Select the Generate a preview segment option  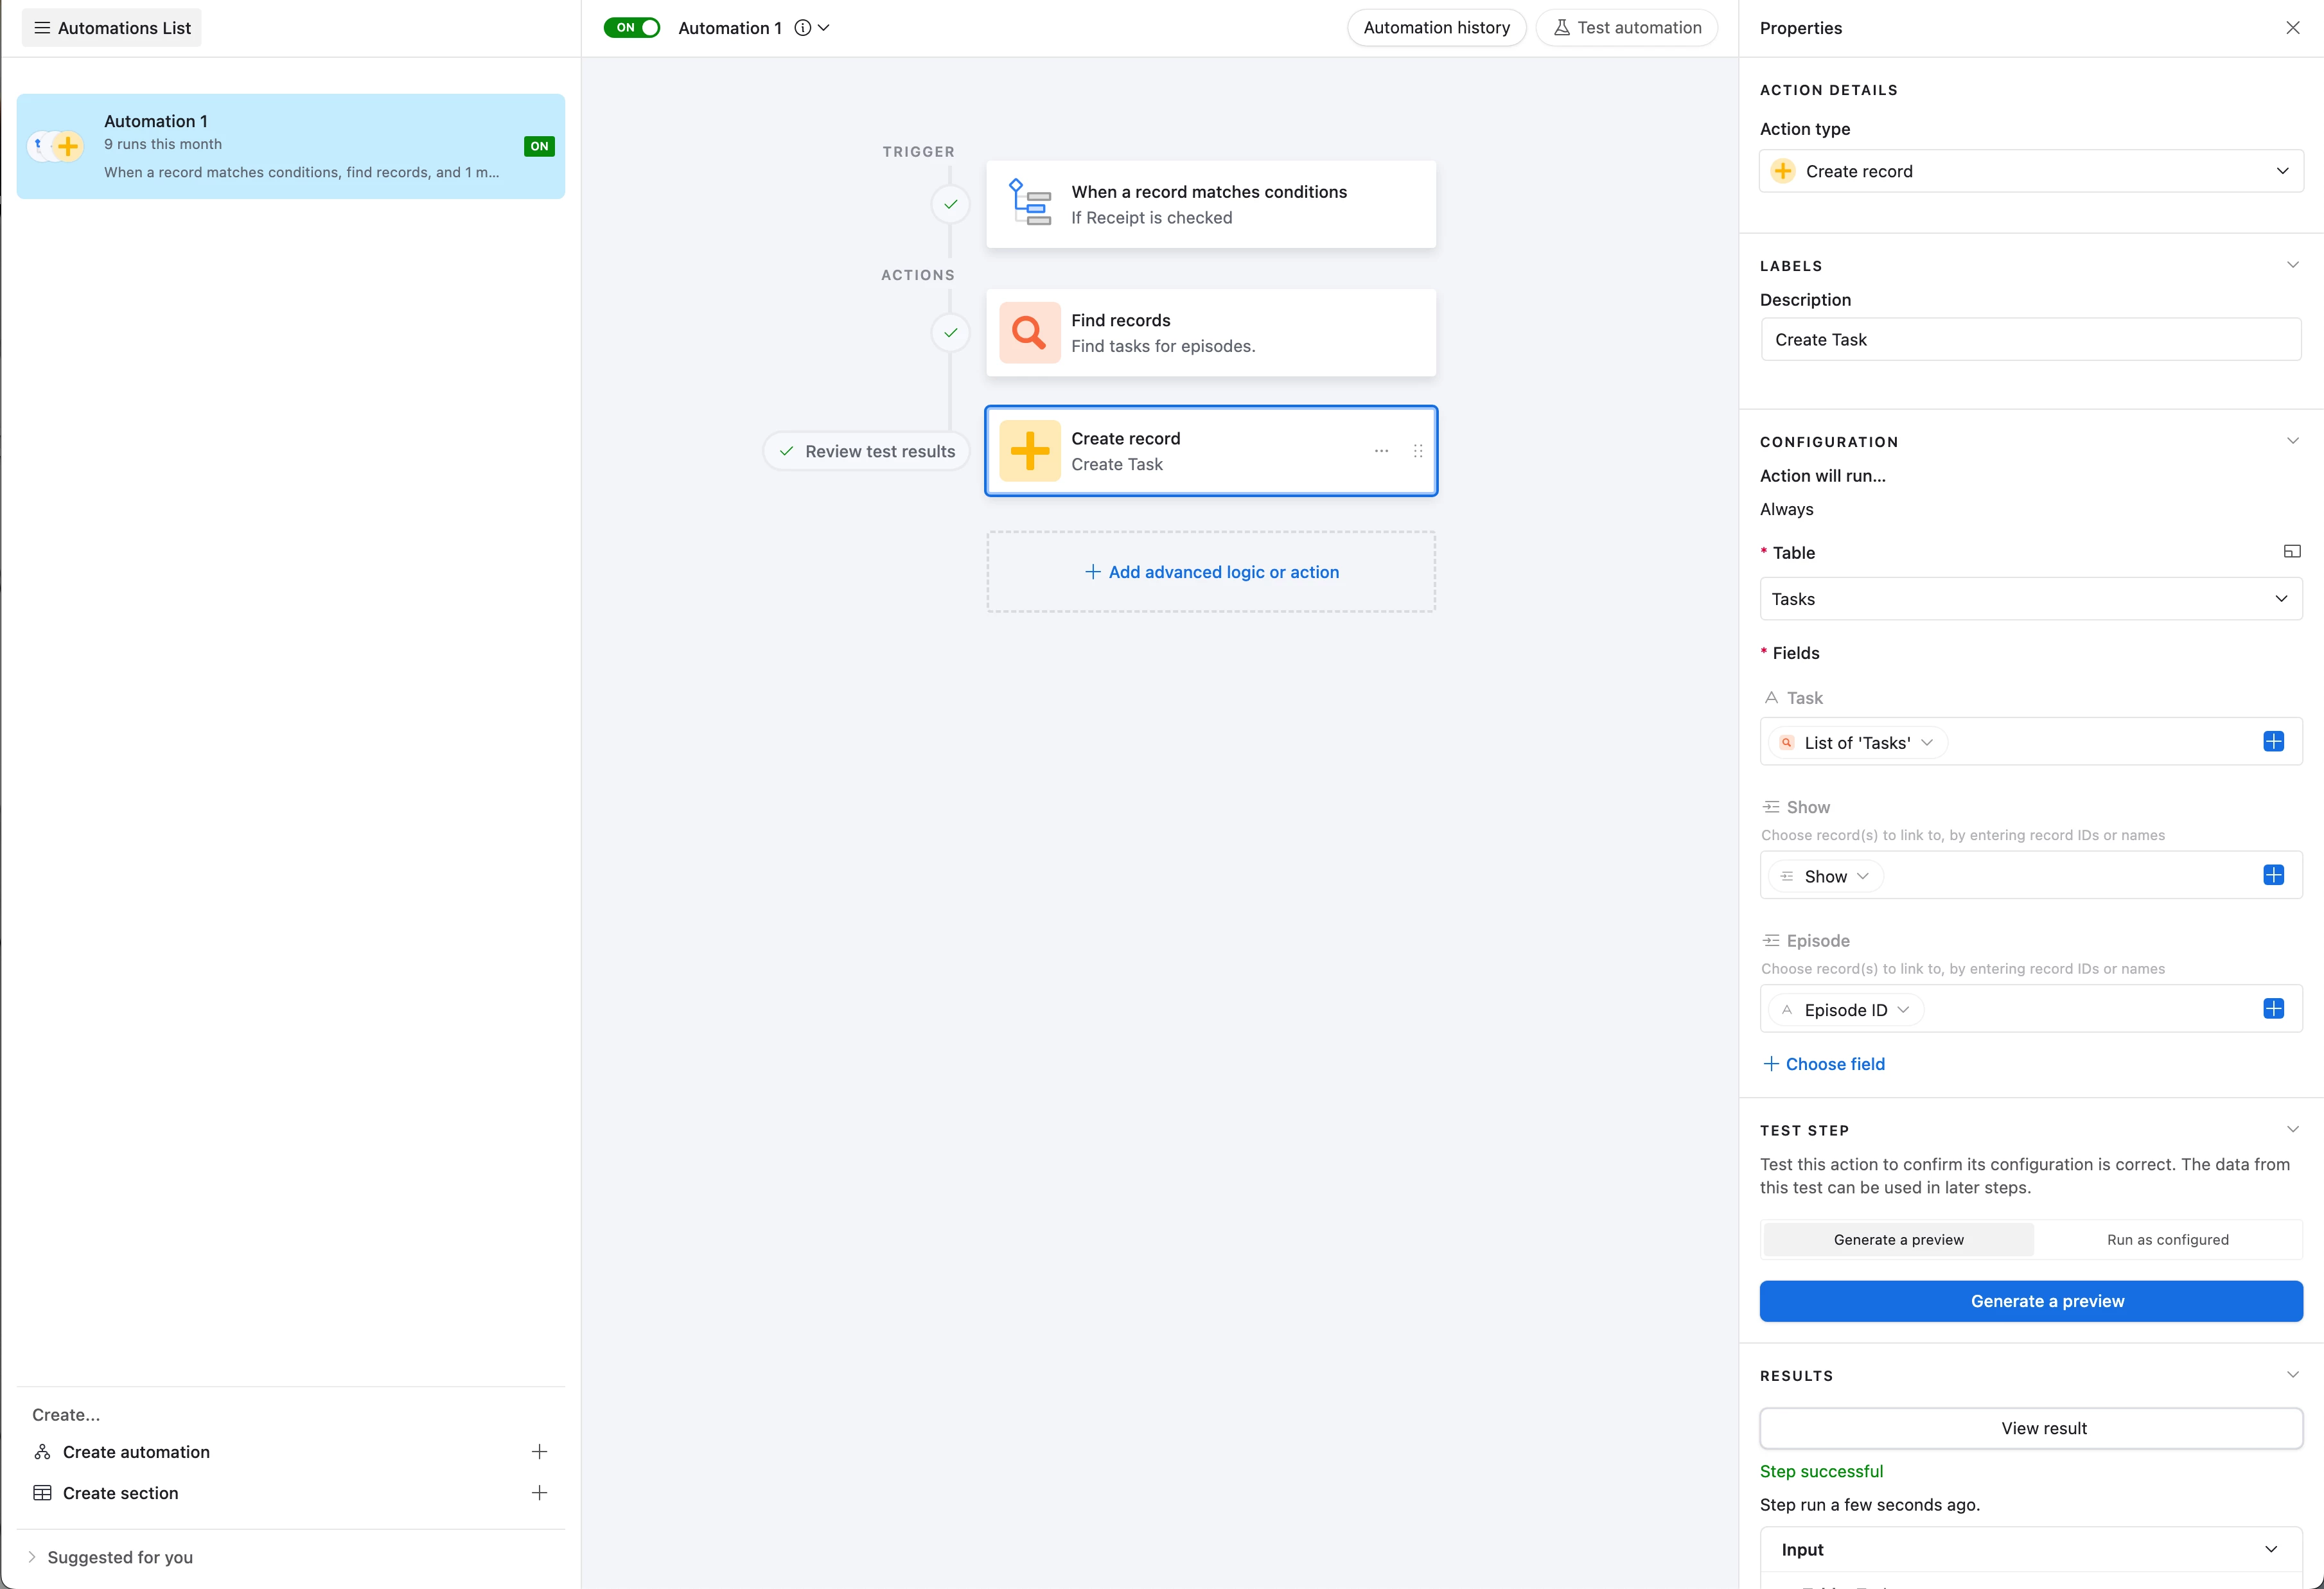(x=1898, y=1240)
